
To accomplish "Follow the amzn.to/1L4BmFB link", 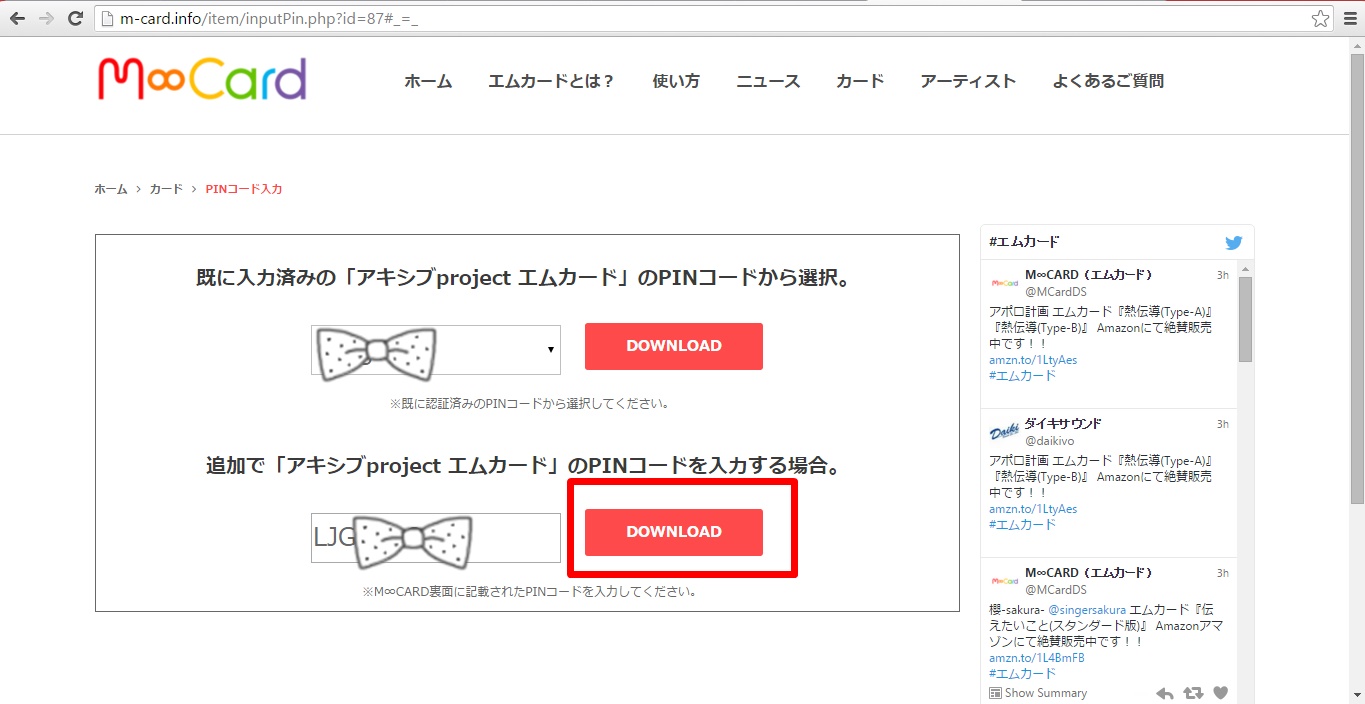I will [1037, 658].
